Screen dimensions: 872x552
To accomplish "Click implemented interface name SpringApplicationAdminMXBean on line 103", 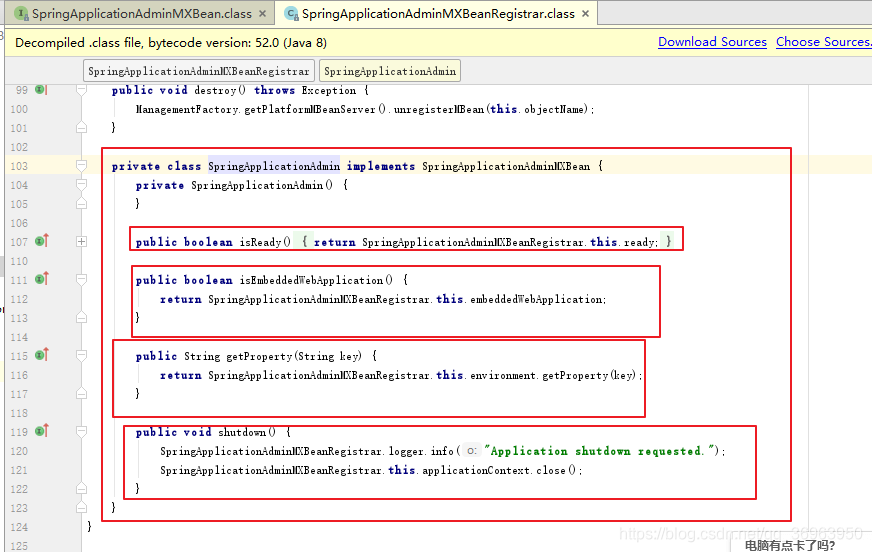I will (506, 166).
